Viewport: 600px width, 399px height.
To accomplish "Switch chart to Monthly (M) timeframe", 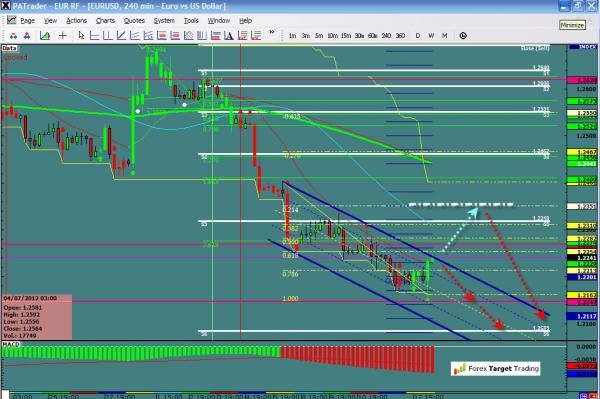I will click(444, 36).
